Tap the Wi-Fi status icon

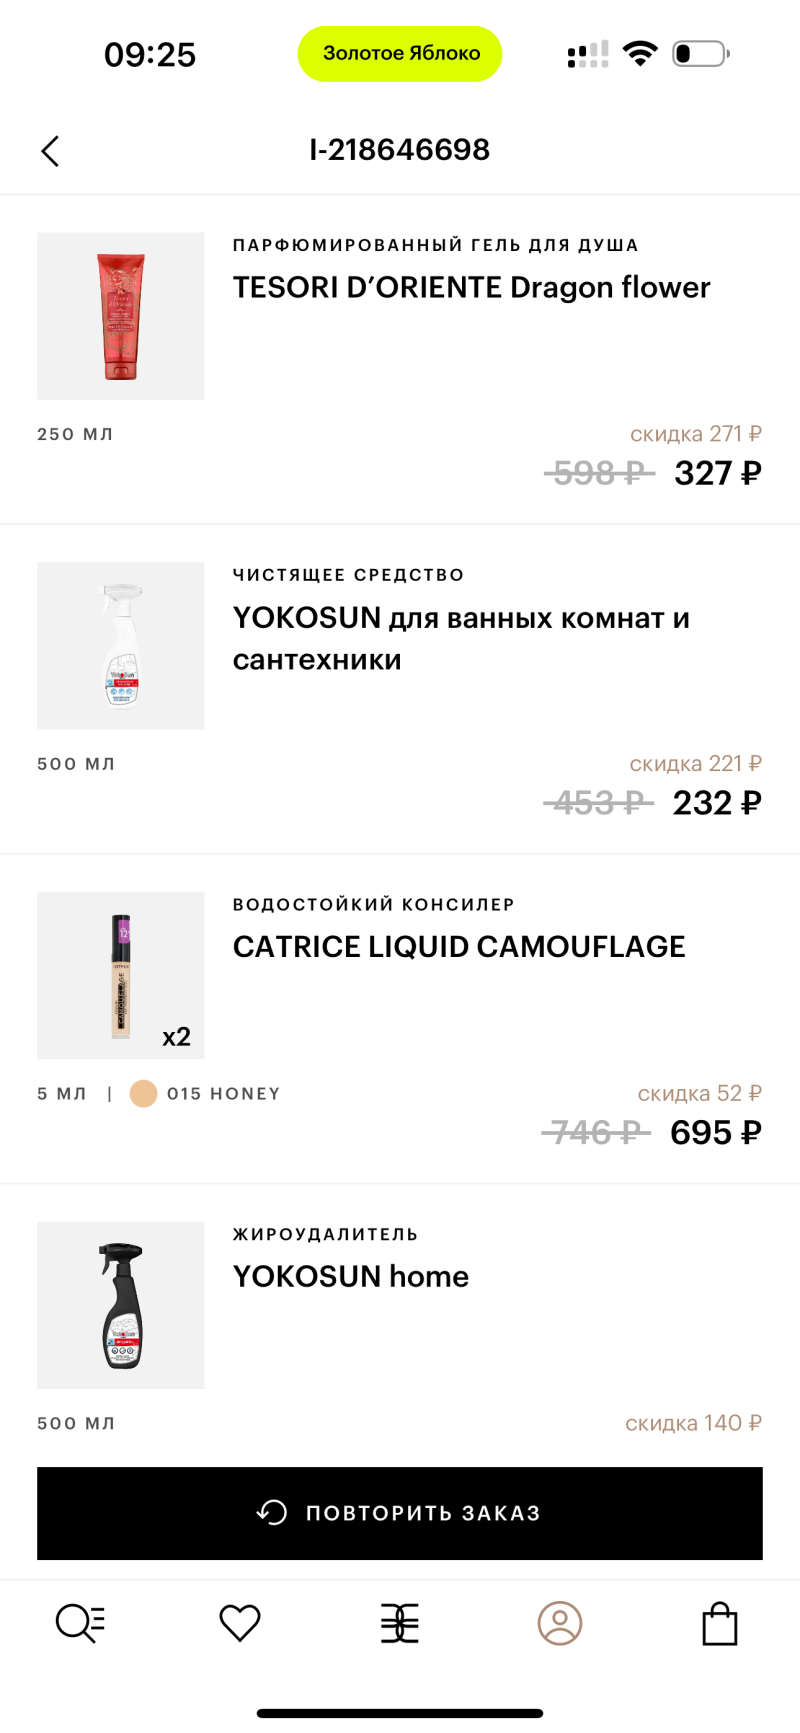[639, 53]
